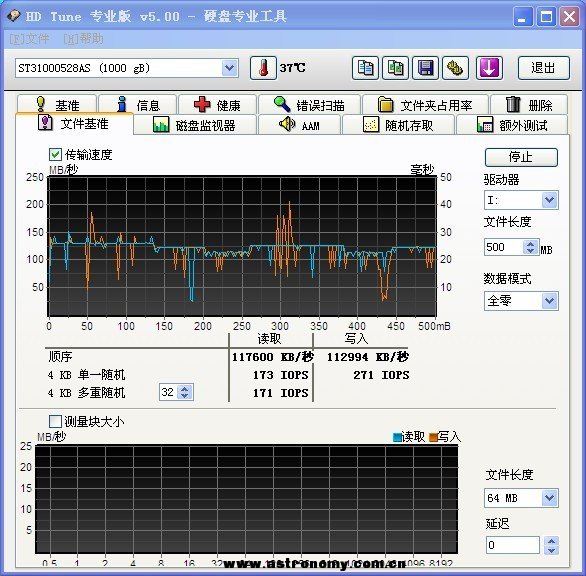This screenshot has width=586, height=576.
Task: Save screenshot with floppy disk icon
Action: (x=425, y=68)
